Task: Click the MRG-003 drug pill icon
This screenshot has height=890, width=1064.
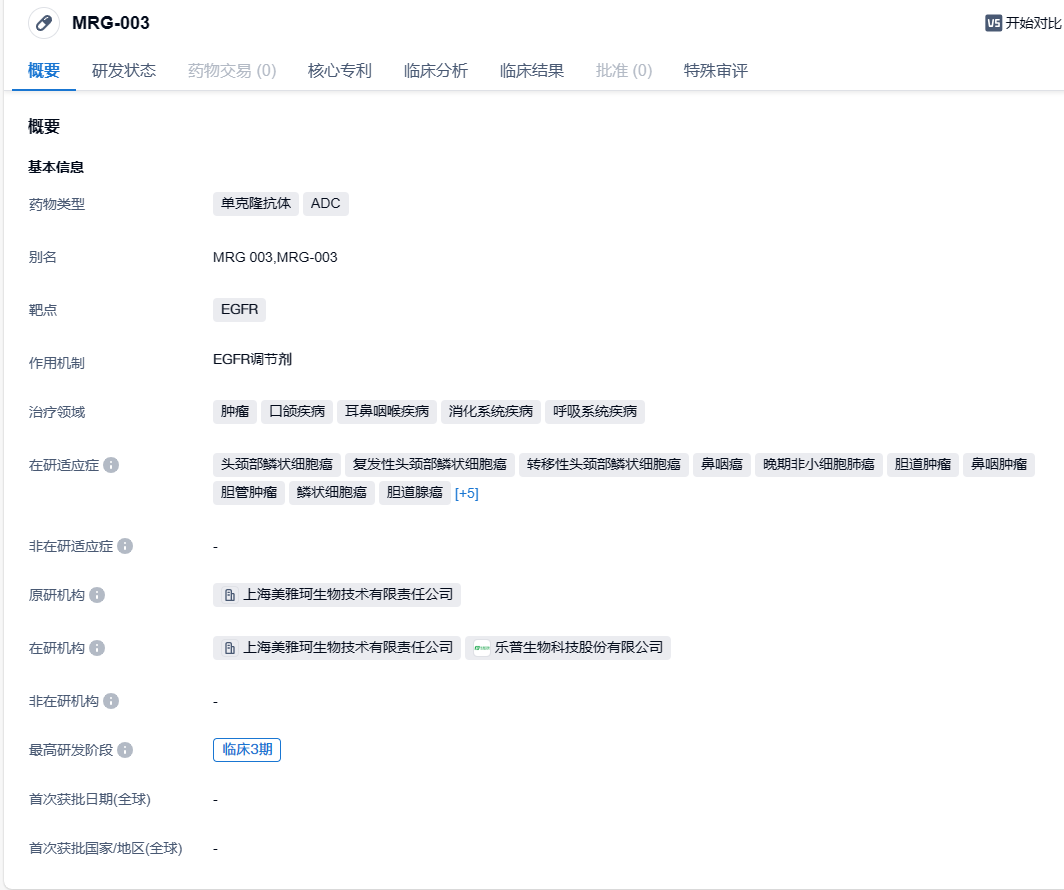Action: pos(43,23)
